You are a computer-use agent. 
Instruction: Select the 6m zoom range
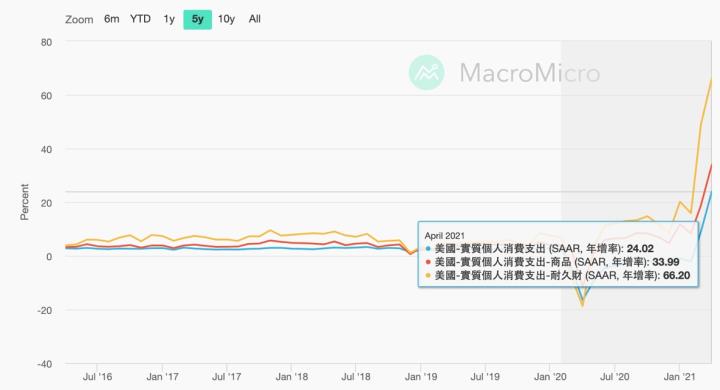click(x=112, y=19)
